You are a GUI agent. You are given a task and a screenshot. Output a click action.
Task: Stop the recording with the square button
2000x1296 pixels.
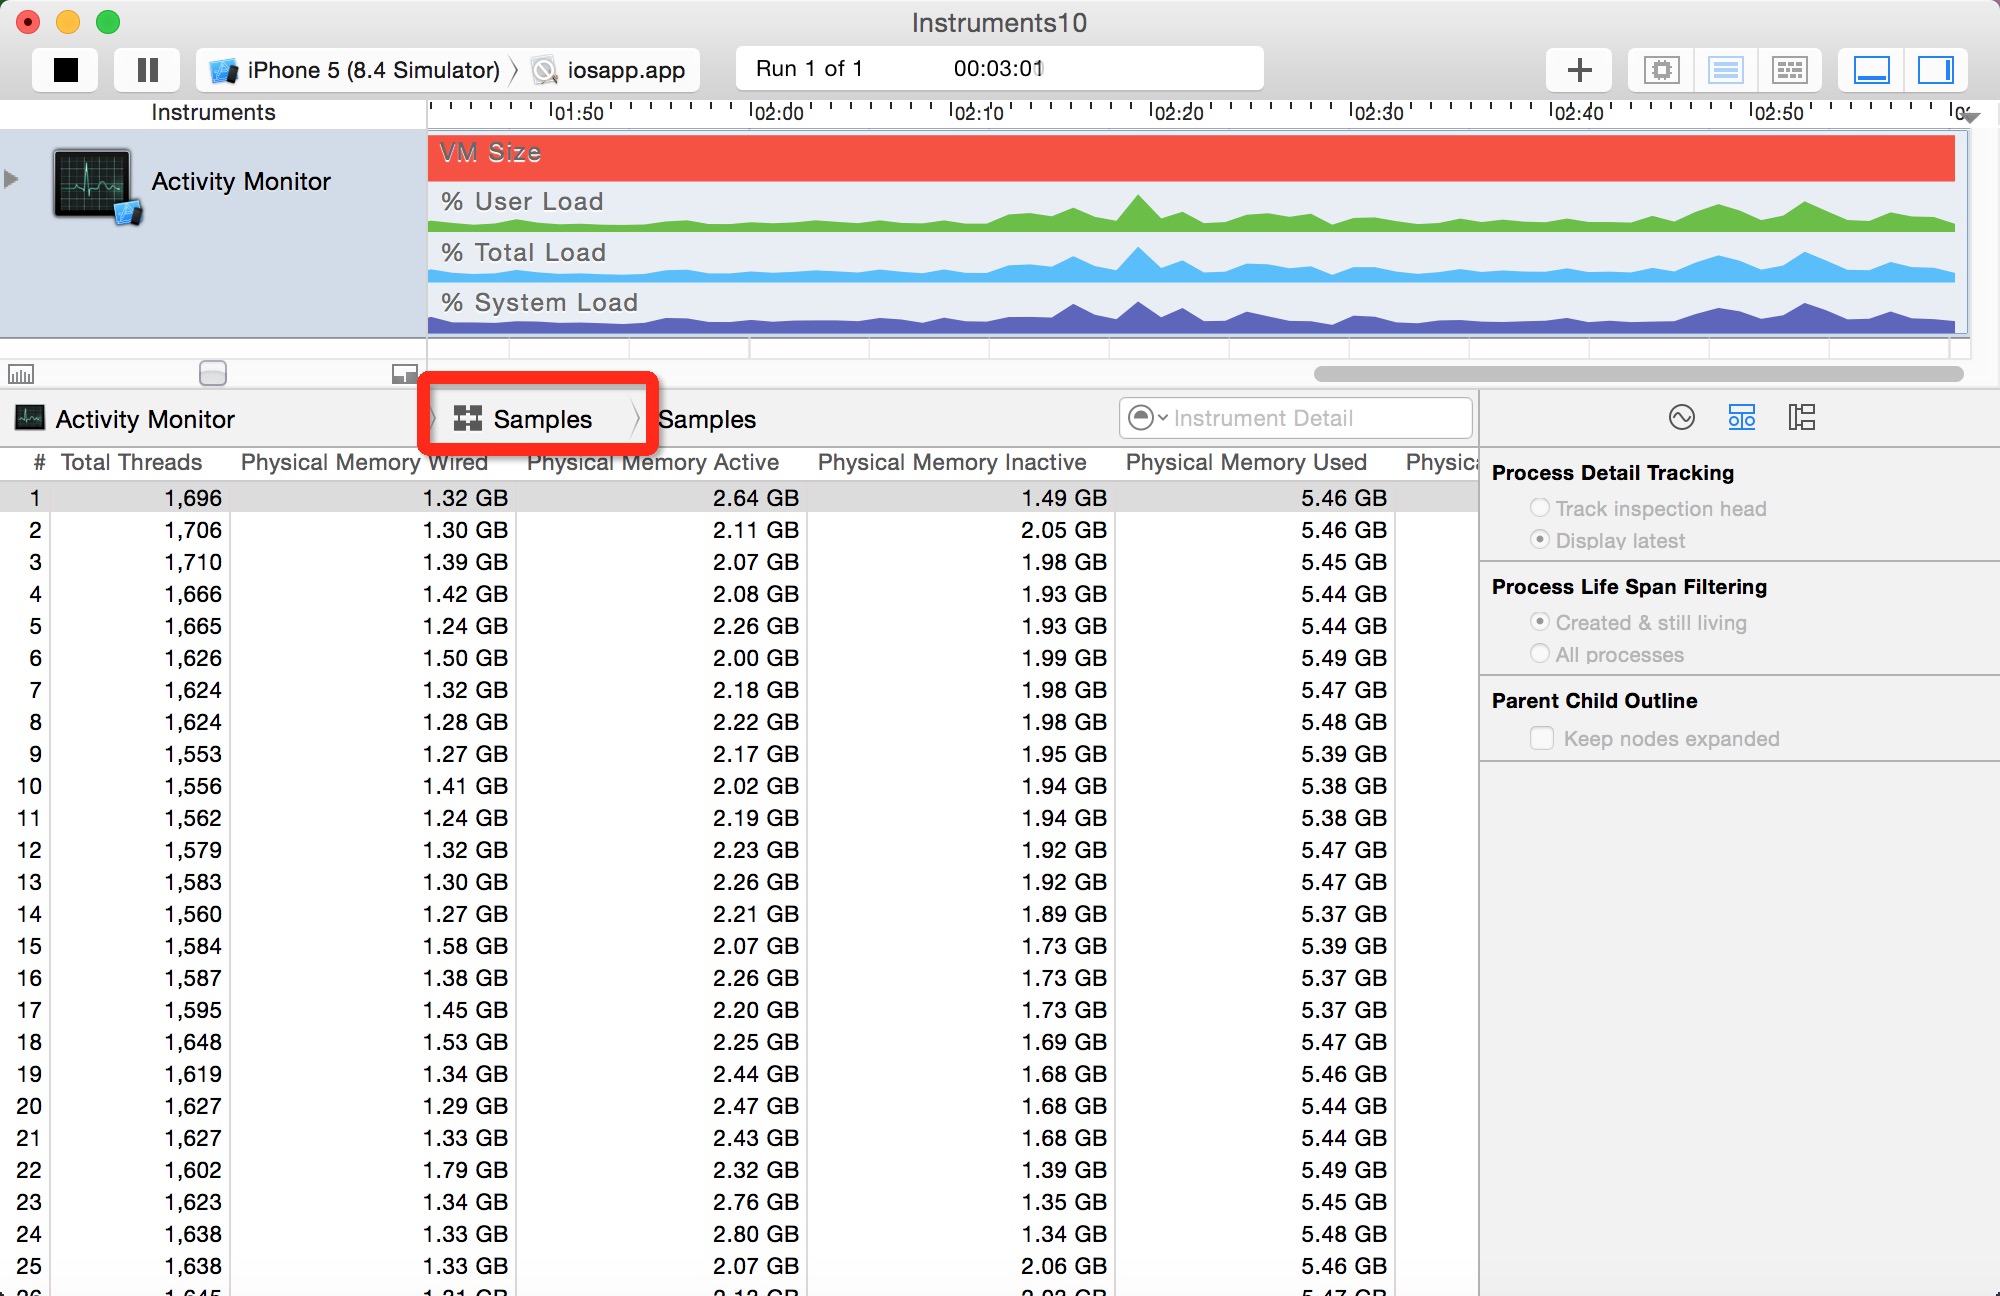click(65, 70)
